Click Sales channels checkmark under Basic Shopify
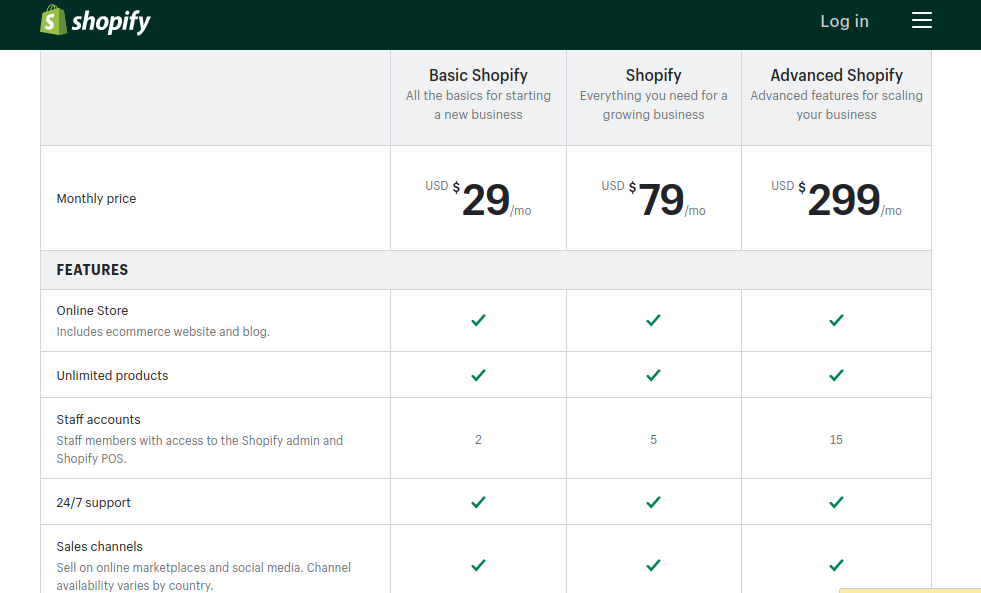The width and height of the screenshot is (981, 593). pyautogui.click(x=478, y=565)
